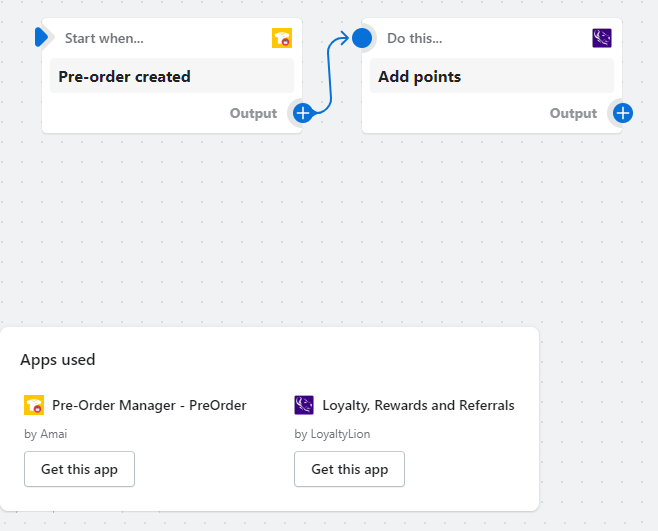658x531 pixels.
Task: Click the Start when... header label
Action: (104, 38)
